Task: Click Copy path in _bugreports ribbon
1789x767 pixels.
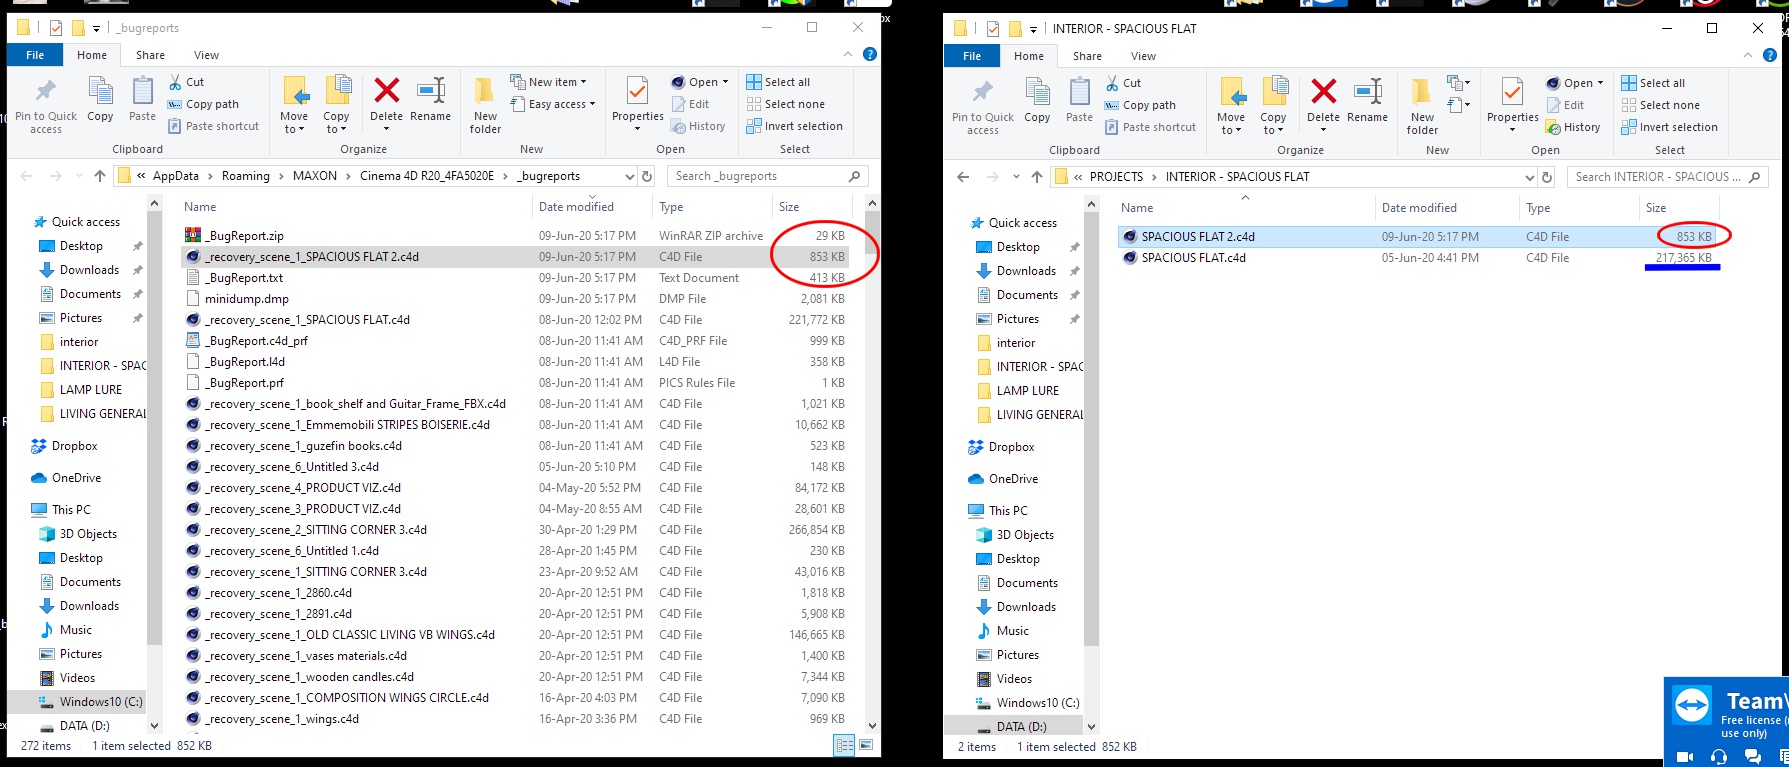Action: [203, 104]
